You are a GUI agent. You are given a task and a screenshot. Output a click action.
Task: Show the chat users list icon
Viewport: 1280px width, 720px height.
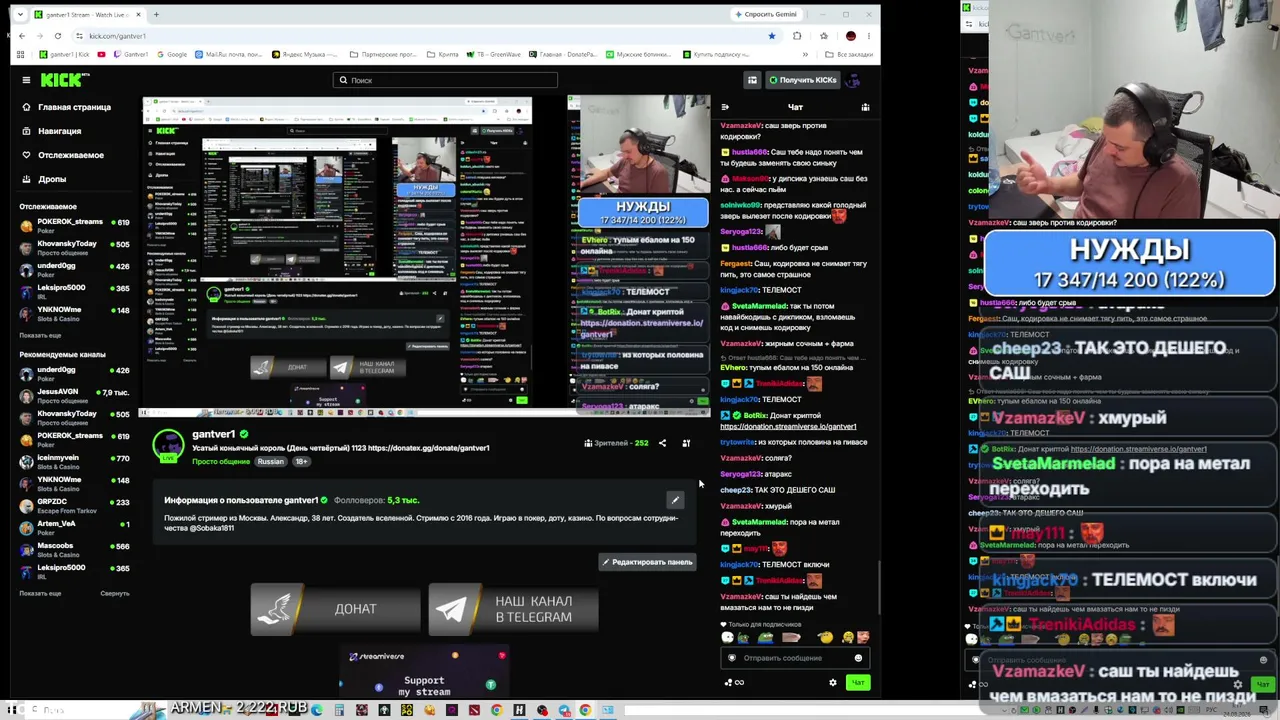coord(865,107)
